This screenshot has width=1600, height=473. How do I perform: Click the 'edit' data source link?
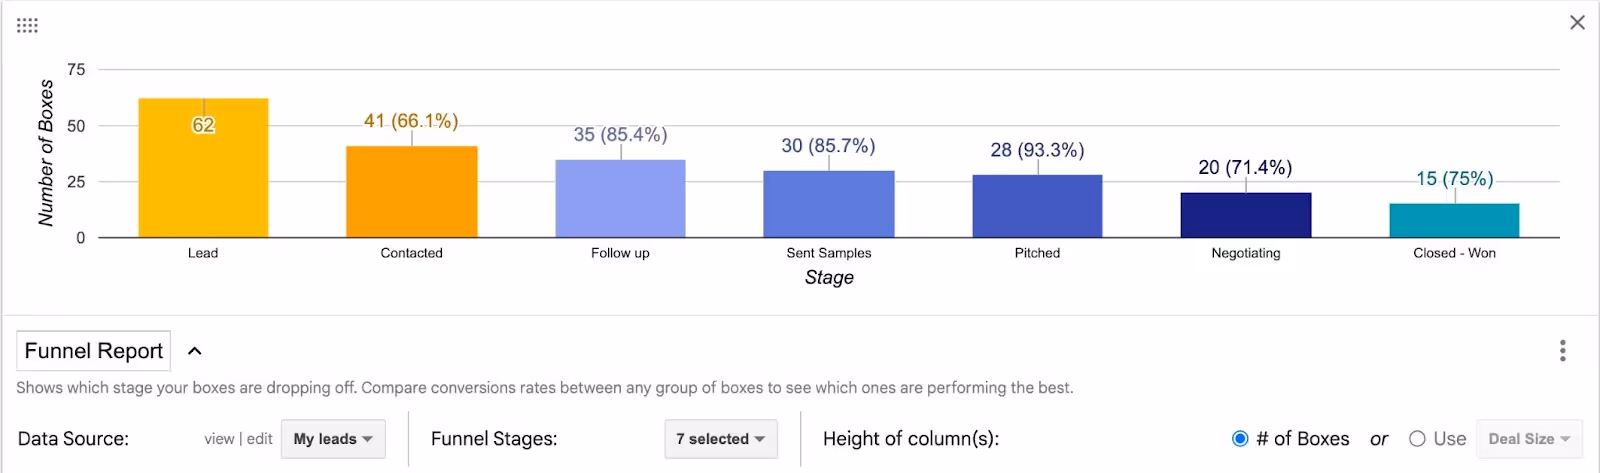tap(260, 439)
